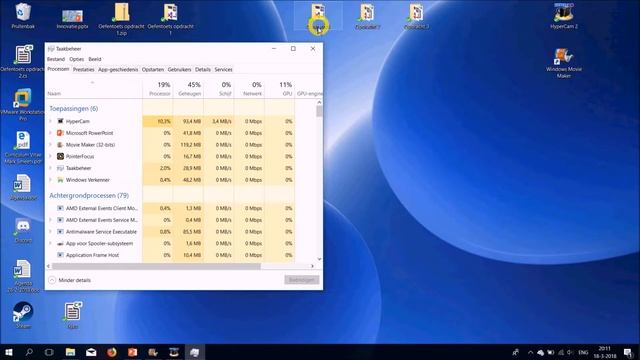This screenshot has height=360, width=640.
Task: Switch to the Services tab
Action: [223, 70]
